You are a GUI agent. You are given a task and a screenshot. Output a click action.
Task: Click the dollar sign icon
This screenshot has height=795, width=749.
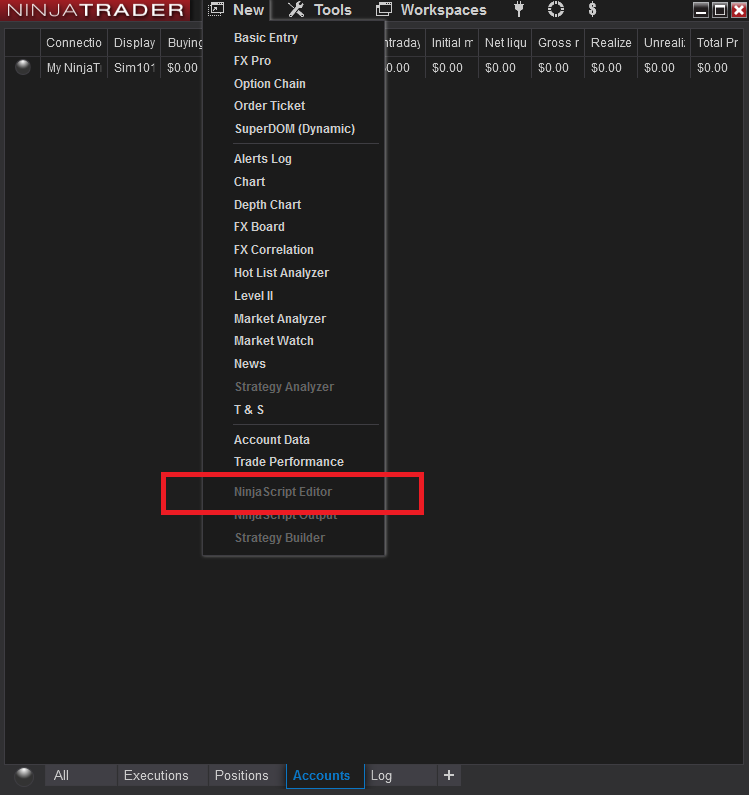pyautogui.click(x=592, y=10)
